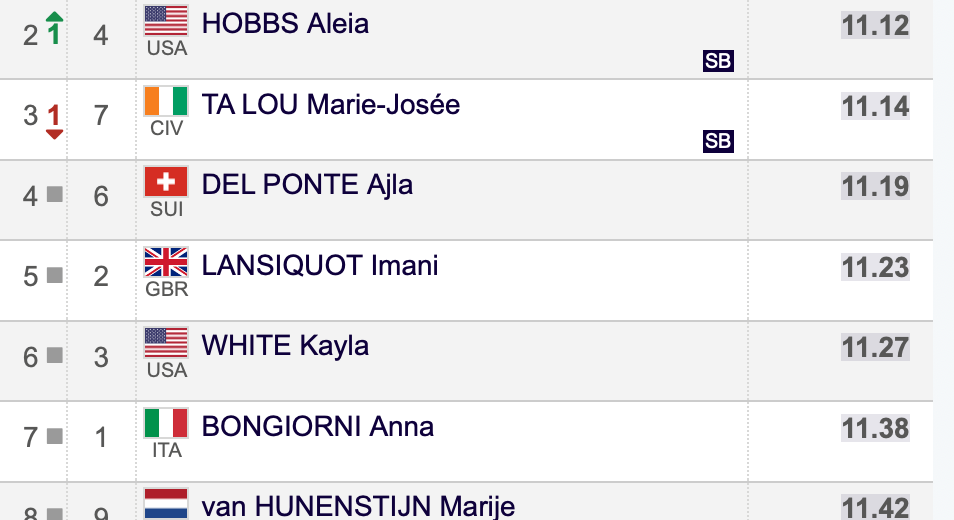Click the SB badge in TA LOU's row
This screenshot has width=954, height=520.
718,141
